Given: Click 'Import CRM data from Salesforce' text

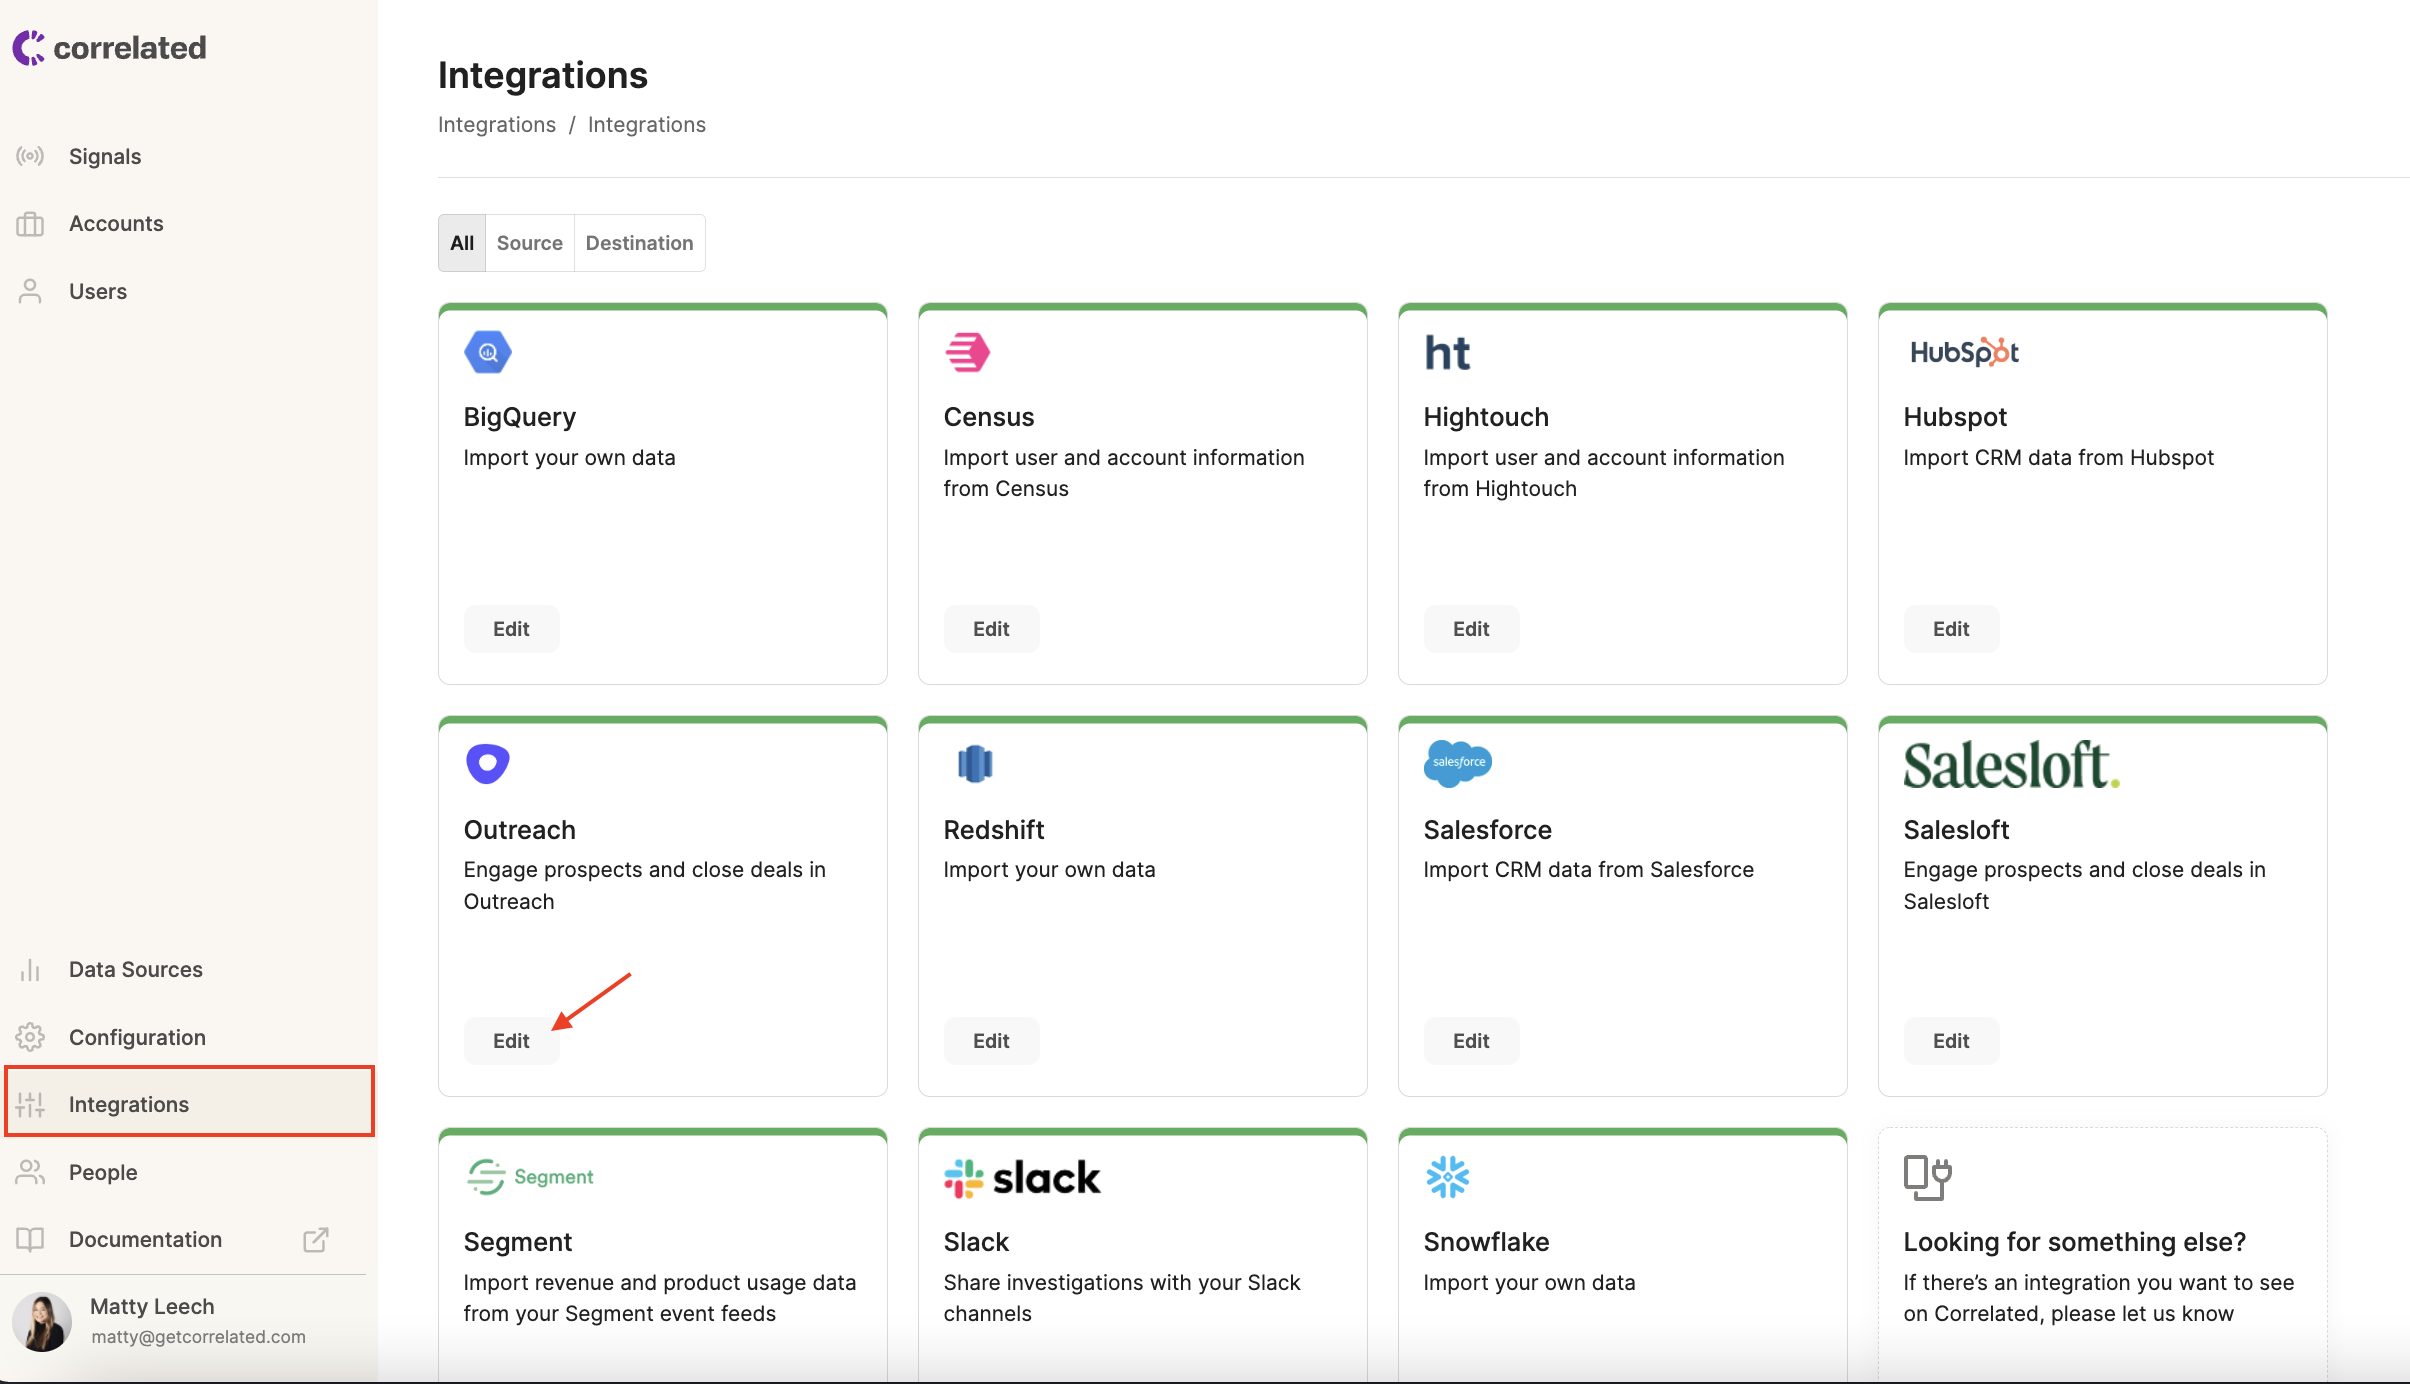Looking at the screenshot, I should pos(1589,870).
